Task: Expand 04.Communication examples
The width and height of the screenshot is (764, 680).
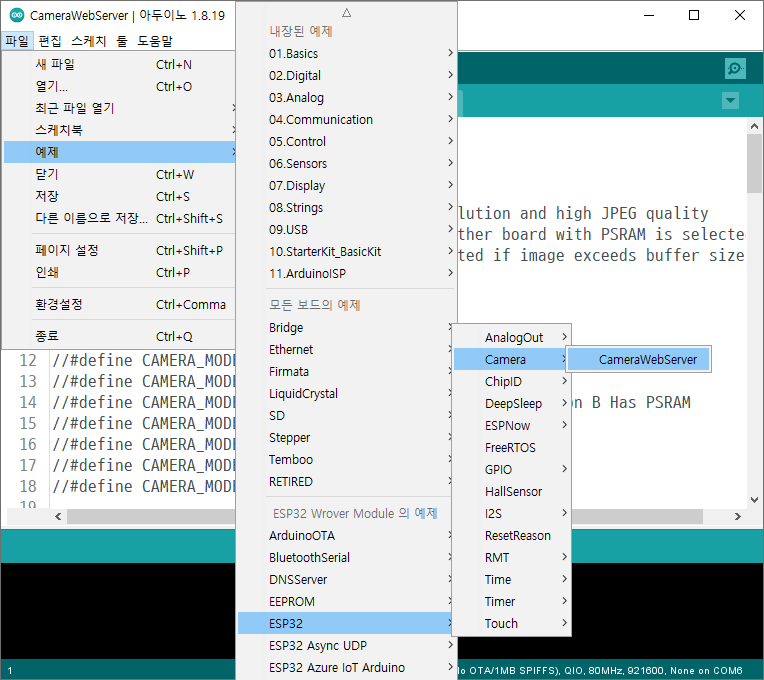Action: pos(347,119)
